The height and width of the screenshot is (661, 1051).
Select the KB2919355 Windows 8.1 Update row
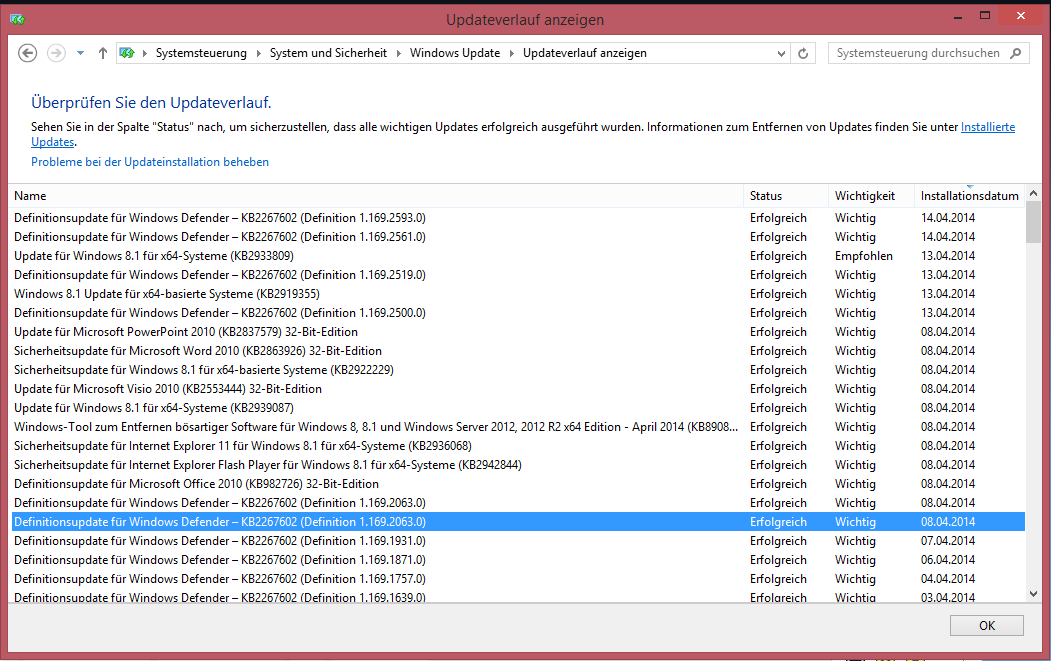point(518,294)
